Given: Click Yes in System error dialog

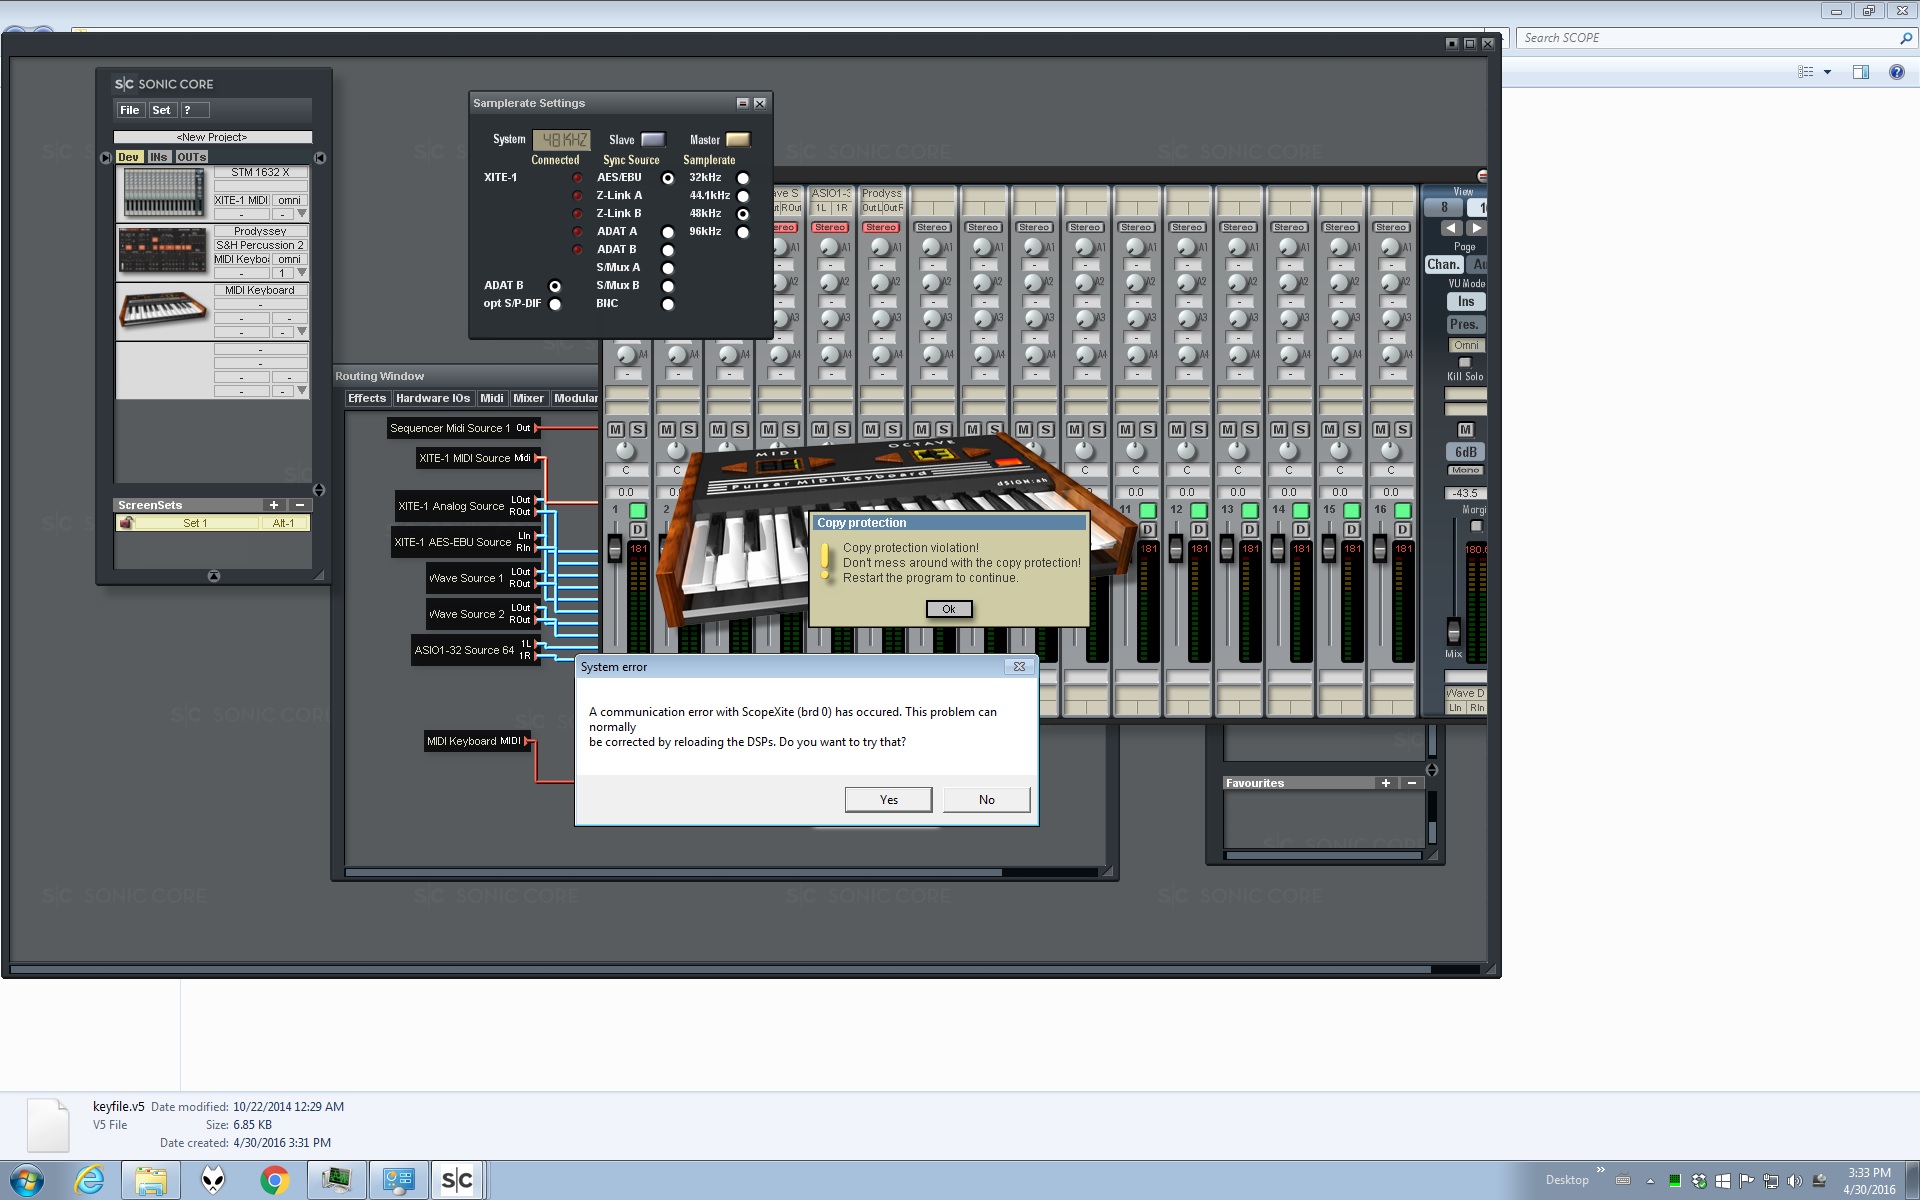Looking at the screenshot, I should tap(888, 799).
